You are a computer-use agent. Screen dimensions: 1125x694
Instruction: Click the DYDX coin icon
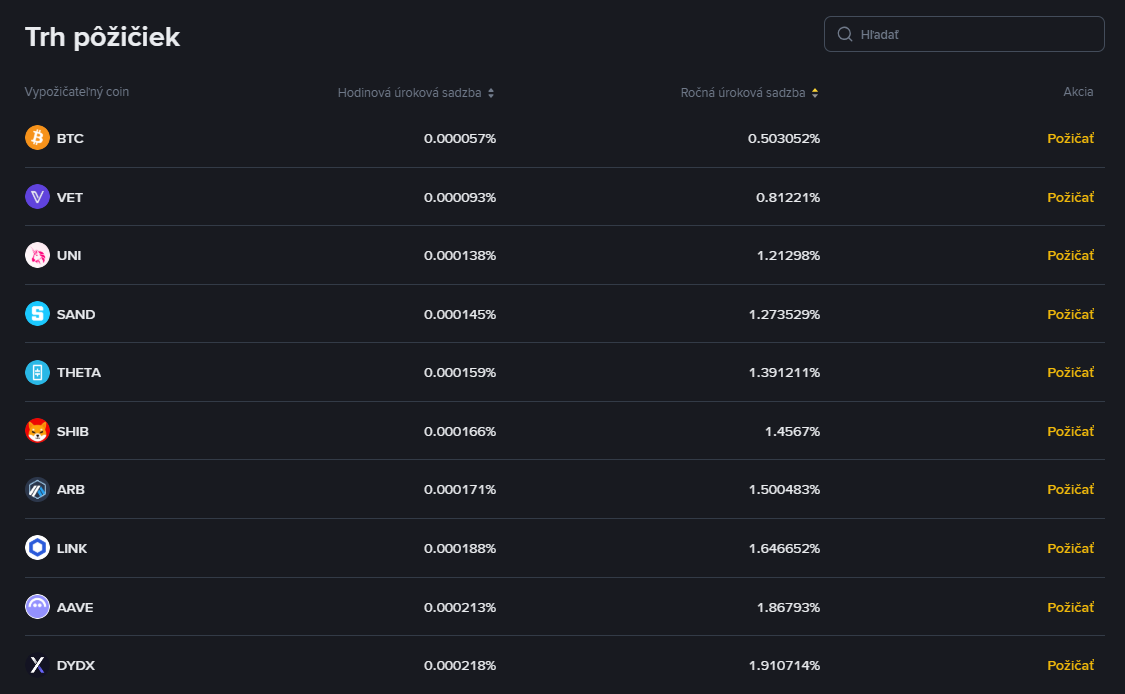click(37, 665)
